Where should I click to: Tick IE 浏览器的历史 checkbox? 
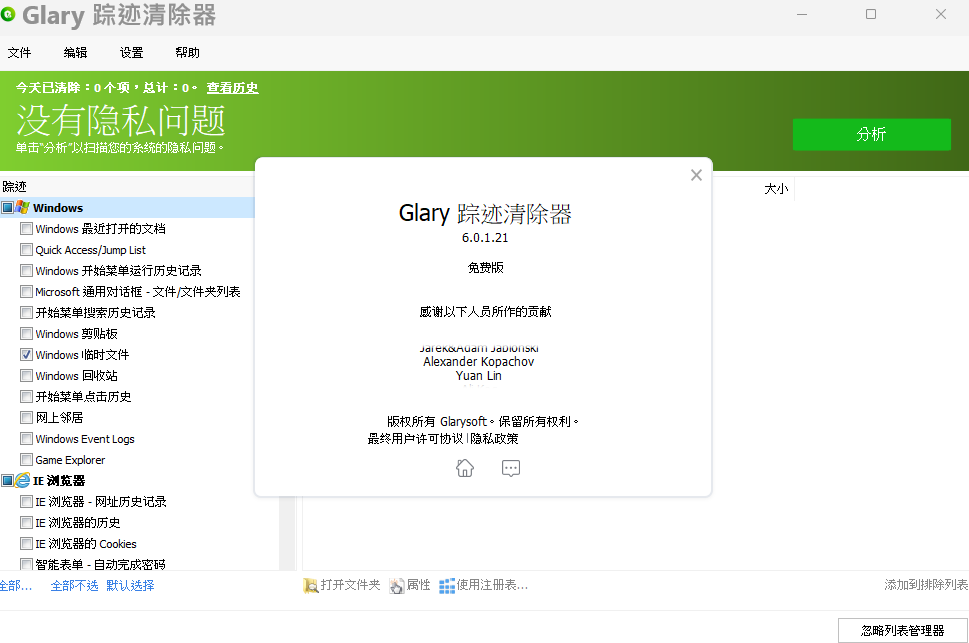click(x=26, y=522)
